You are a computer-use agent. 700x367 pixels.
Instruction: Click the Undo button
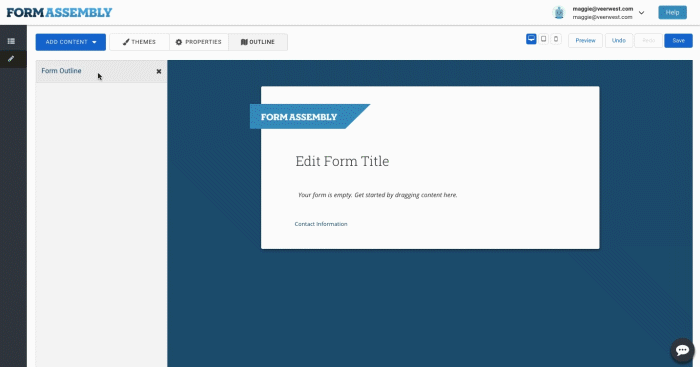click(x=619, y=41)
